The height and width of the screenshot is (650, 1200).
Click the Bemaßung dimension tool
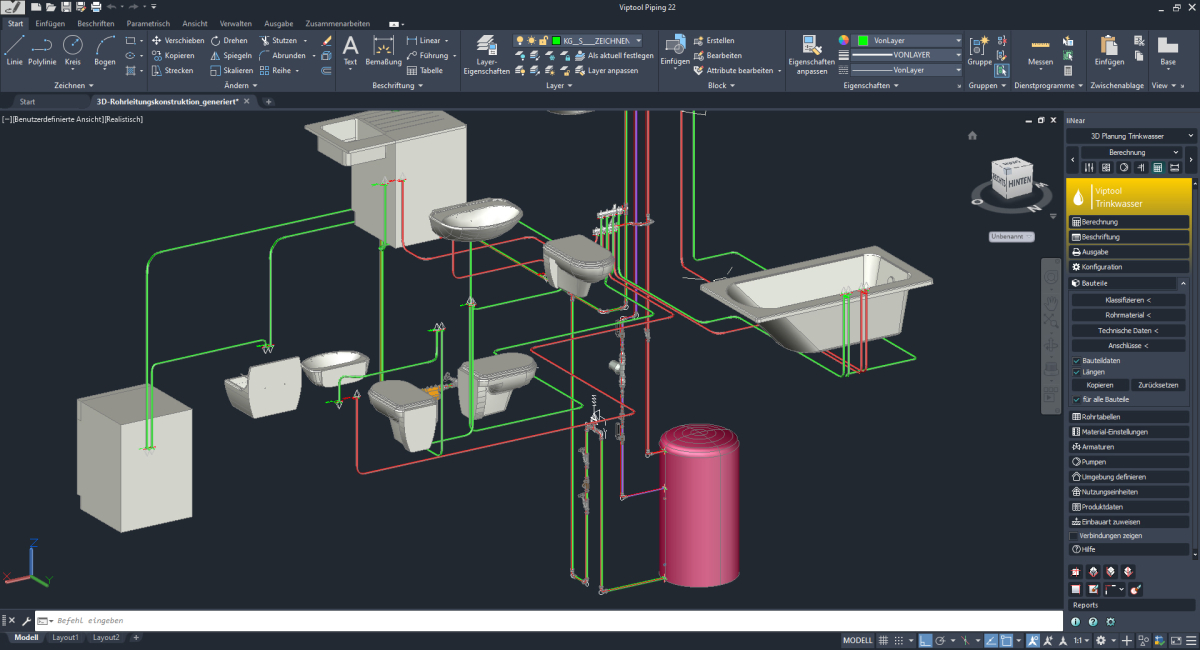click(383, 50)
